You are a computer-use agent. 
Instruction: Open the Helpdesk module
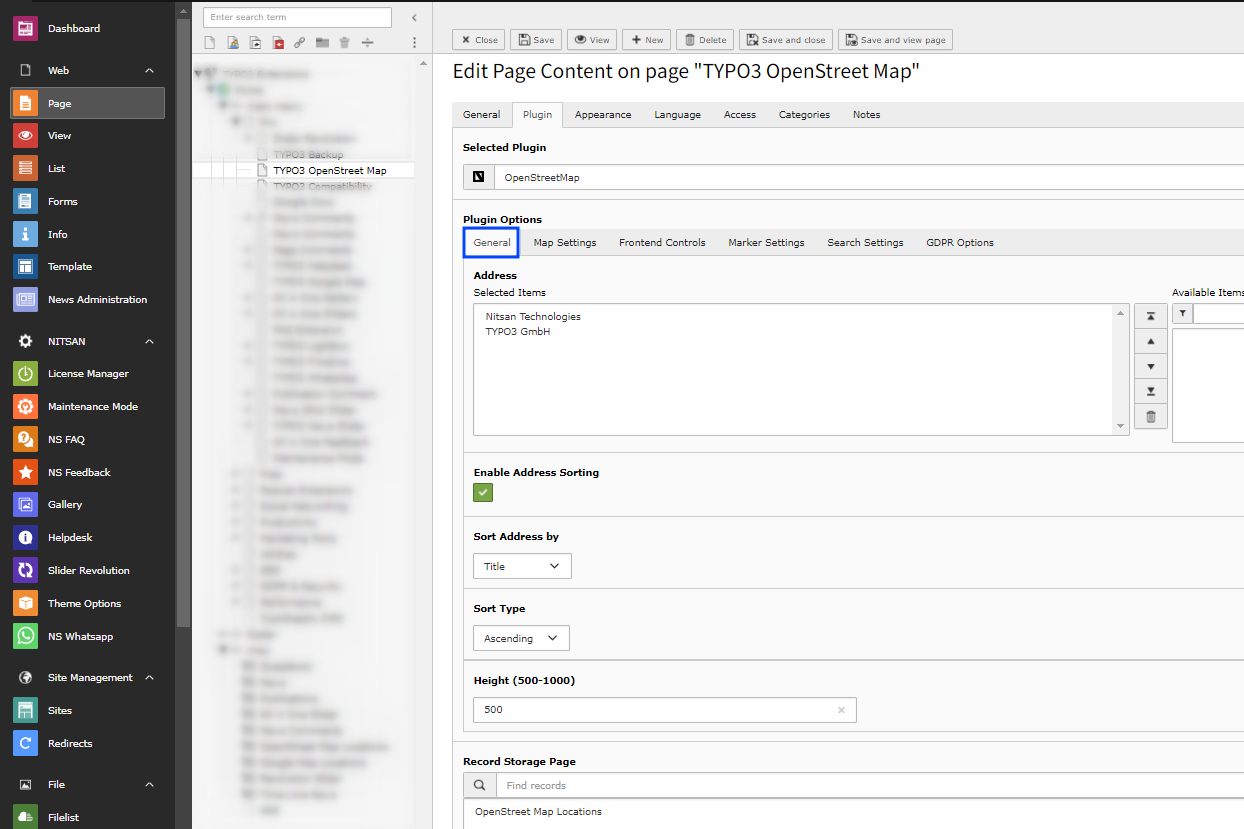tap(88, 537)
